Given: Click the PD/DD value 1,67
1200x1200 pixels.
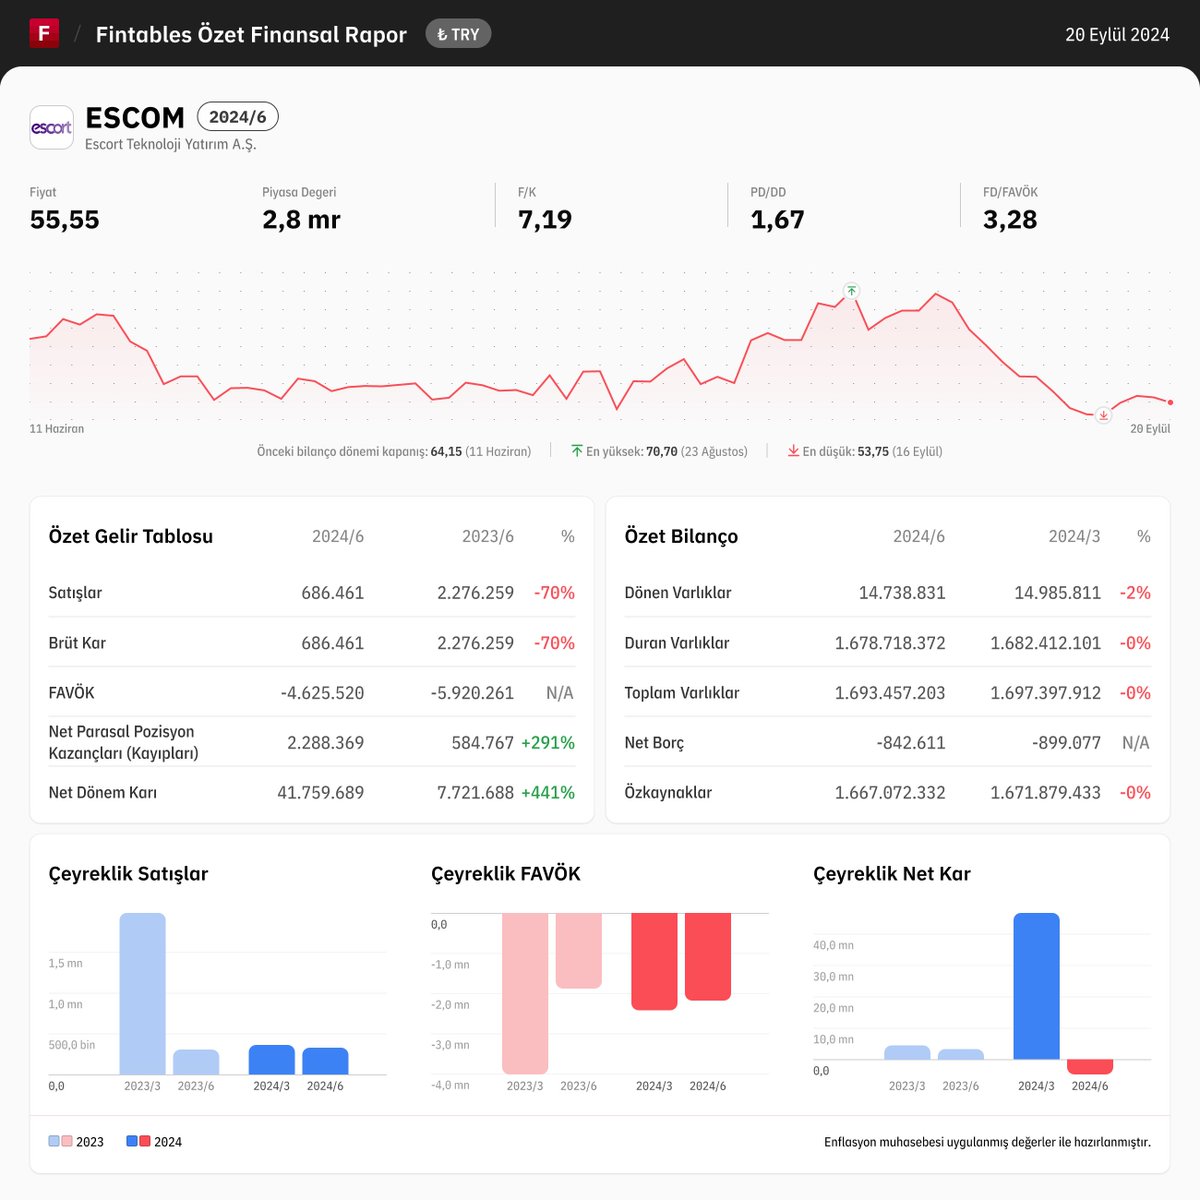Looking at the screenshot, I should 777,220.
